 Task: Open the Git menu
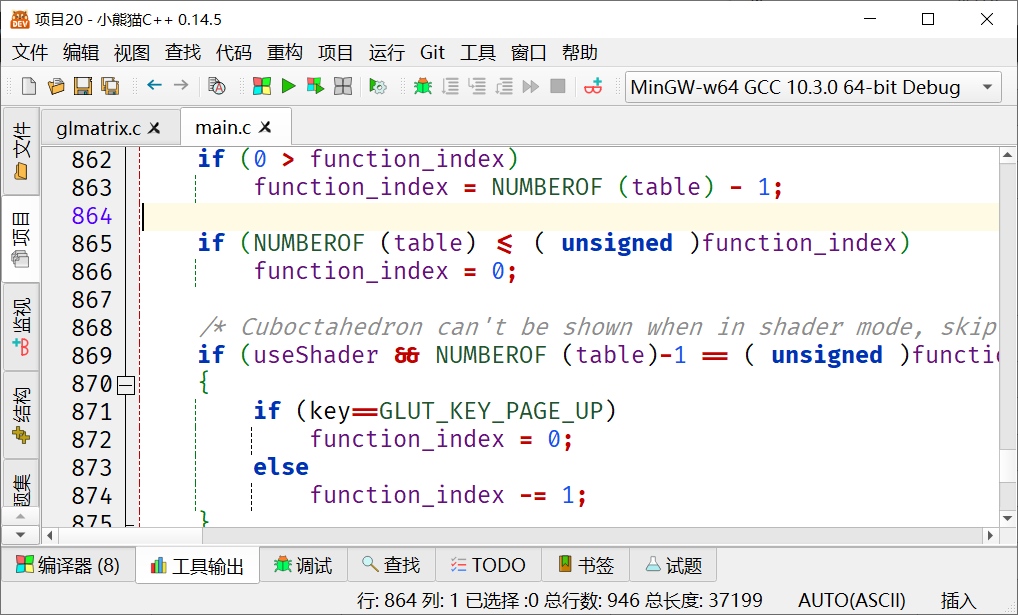tap(432, 53)
